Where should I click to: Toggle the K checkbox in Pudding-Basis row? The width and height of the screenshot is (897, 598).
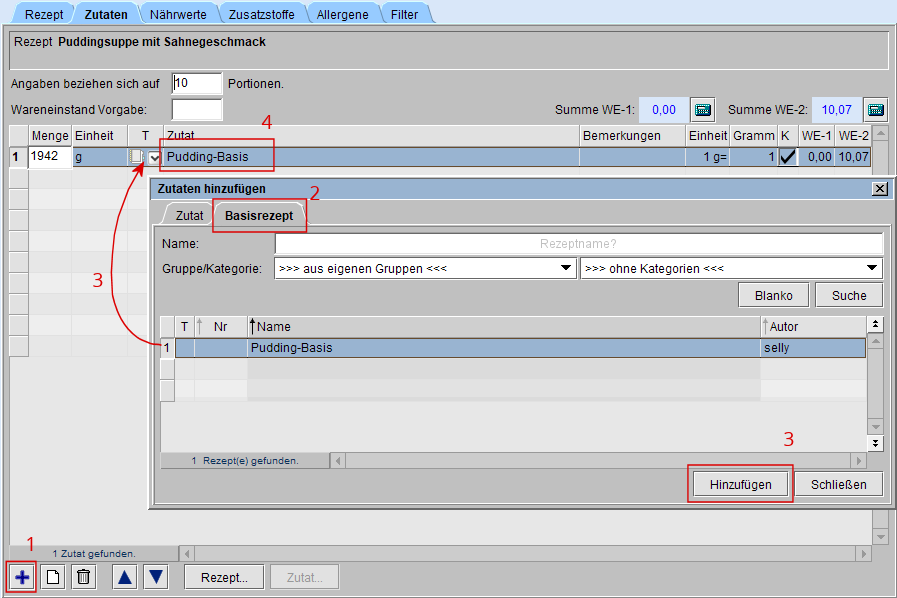tap(788, 156)
